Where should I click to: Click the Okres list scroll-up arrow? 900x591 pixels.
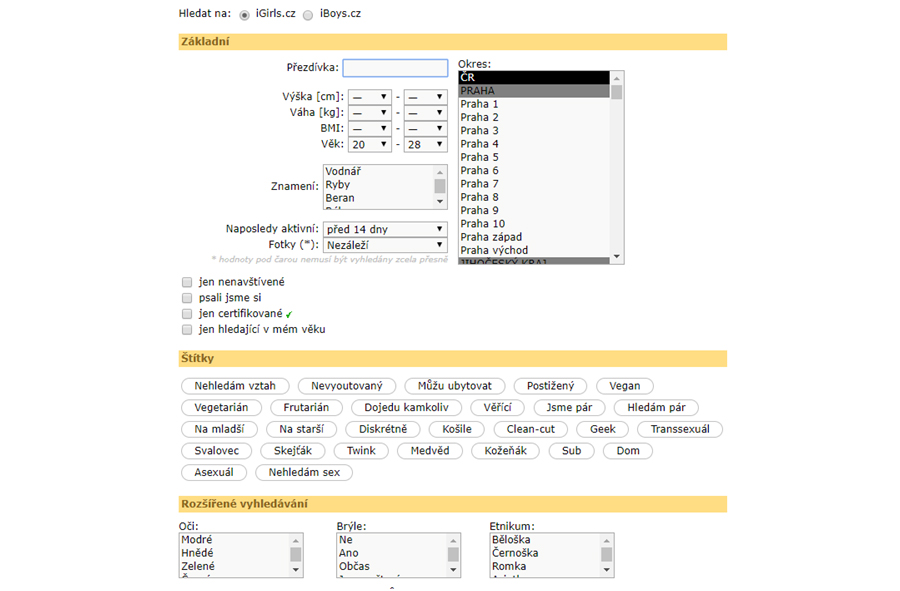617,78
